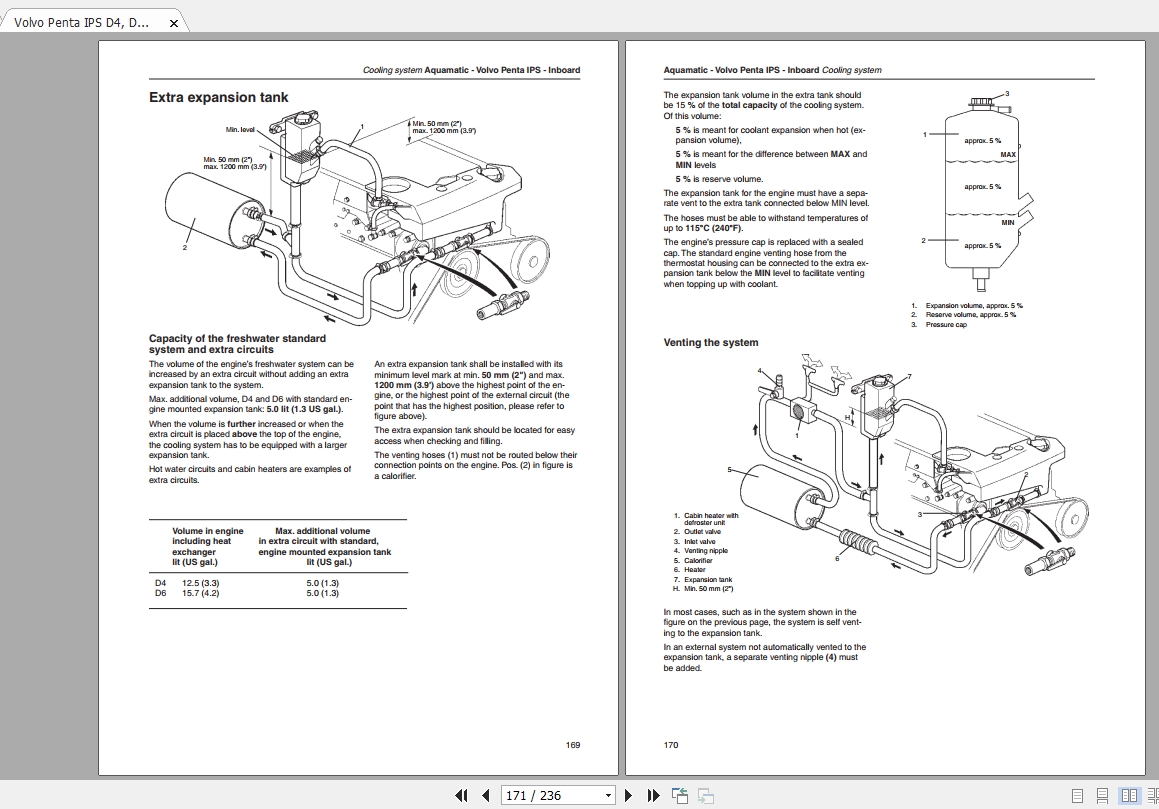Image resolution: width=1159 pixels, height=809 pixels.
Task: Click the Venting the system section title
Action: (708, 342)
